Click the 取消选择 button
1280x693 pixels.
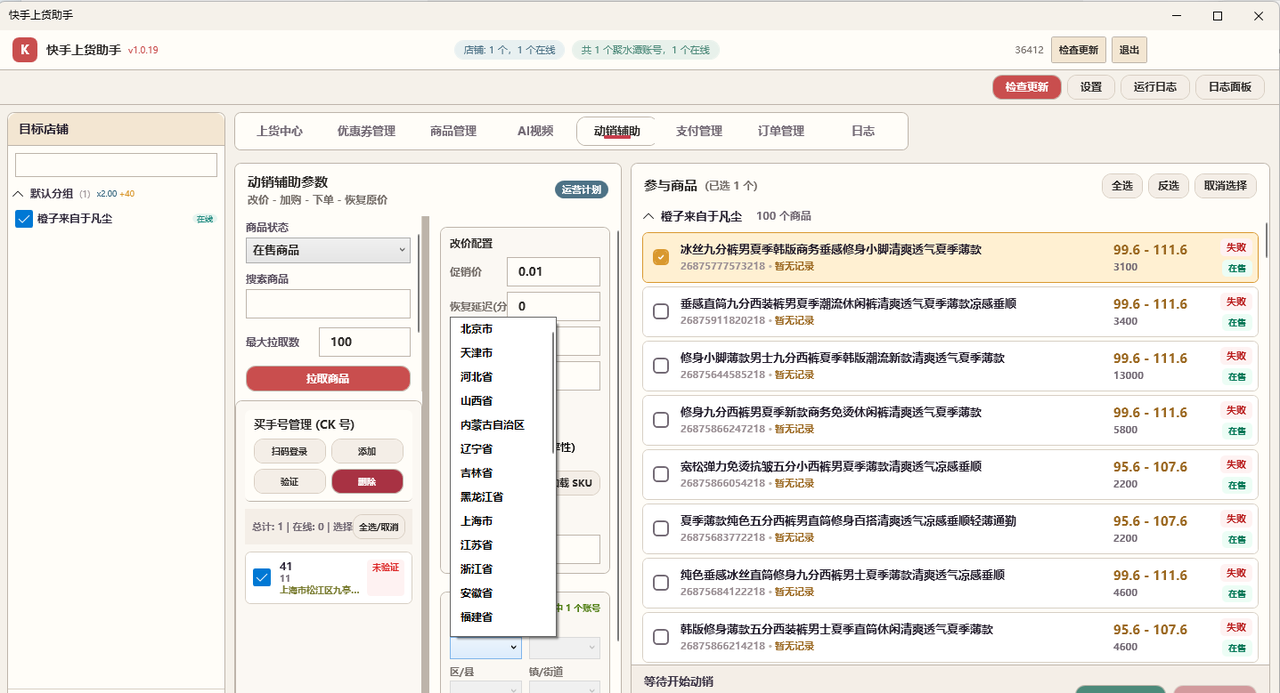[x=1225, y=186]
